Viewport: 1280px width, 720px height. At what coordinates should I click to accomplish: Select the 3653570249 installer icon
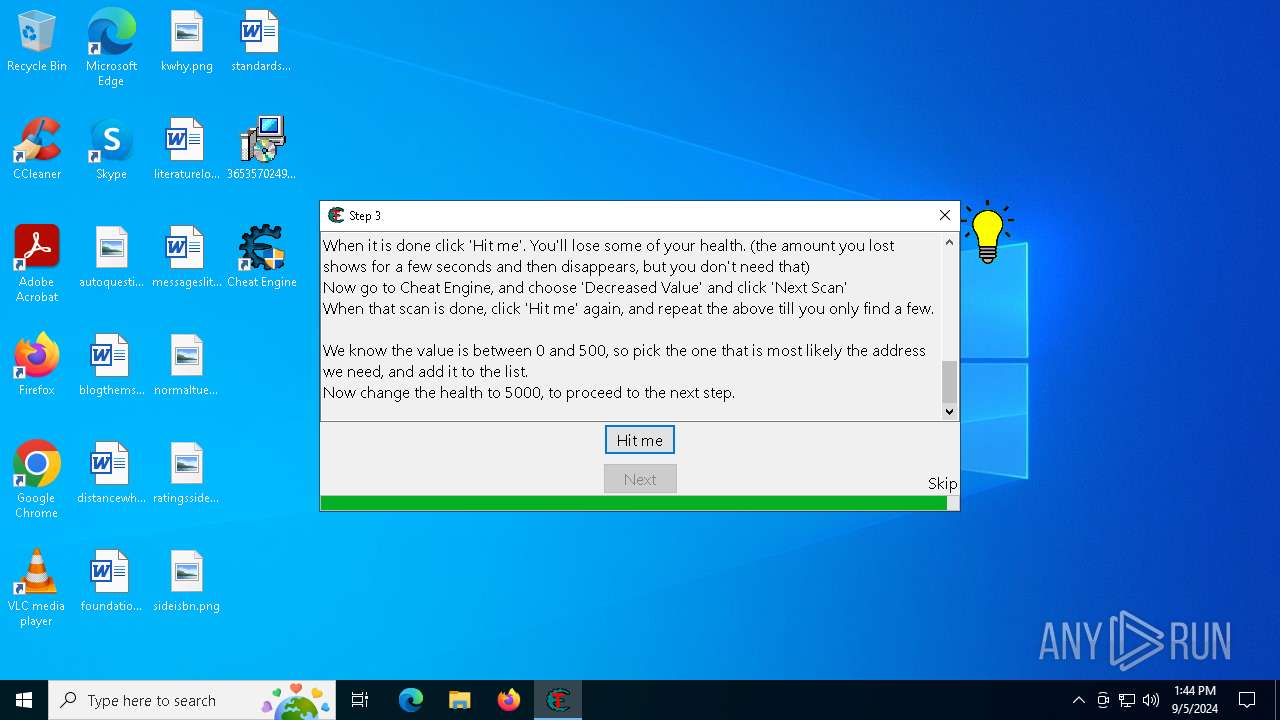[261, 149]
